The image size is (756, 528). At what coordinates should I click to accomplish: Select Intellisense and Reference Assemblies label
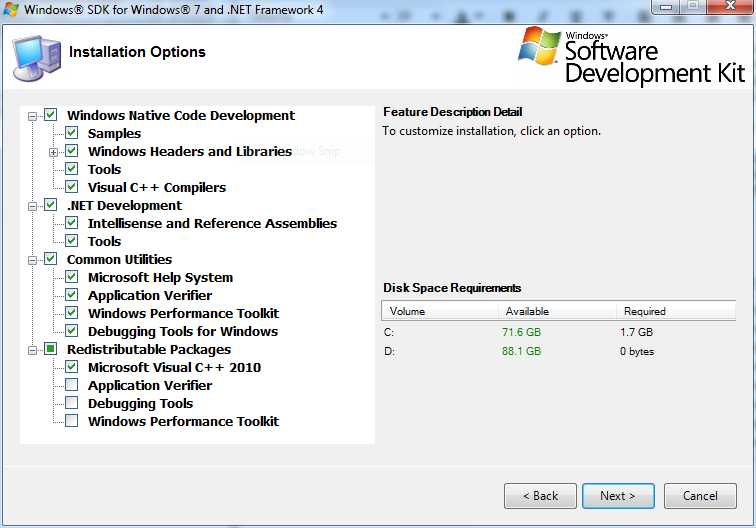[212, 223]
